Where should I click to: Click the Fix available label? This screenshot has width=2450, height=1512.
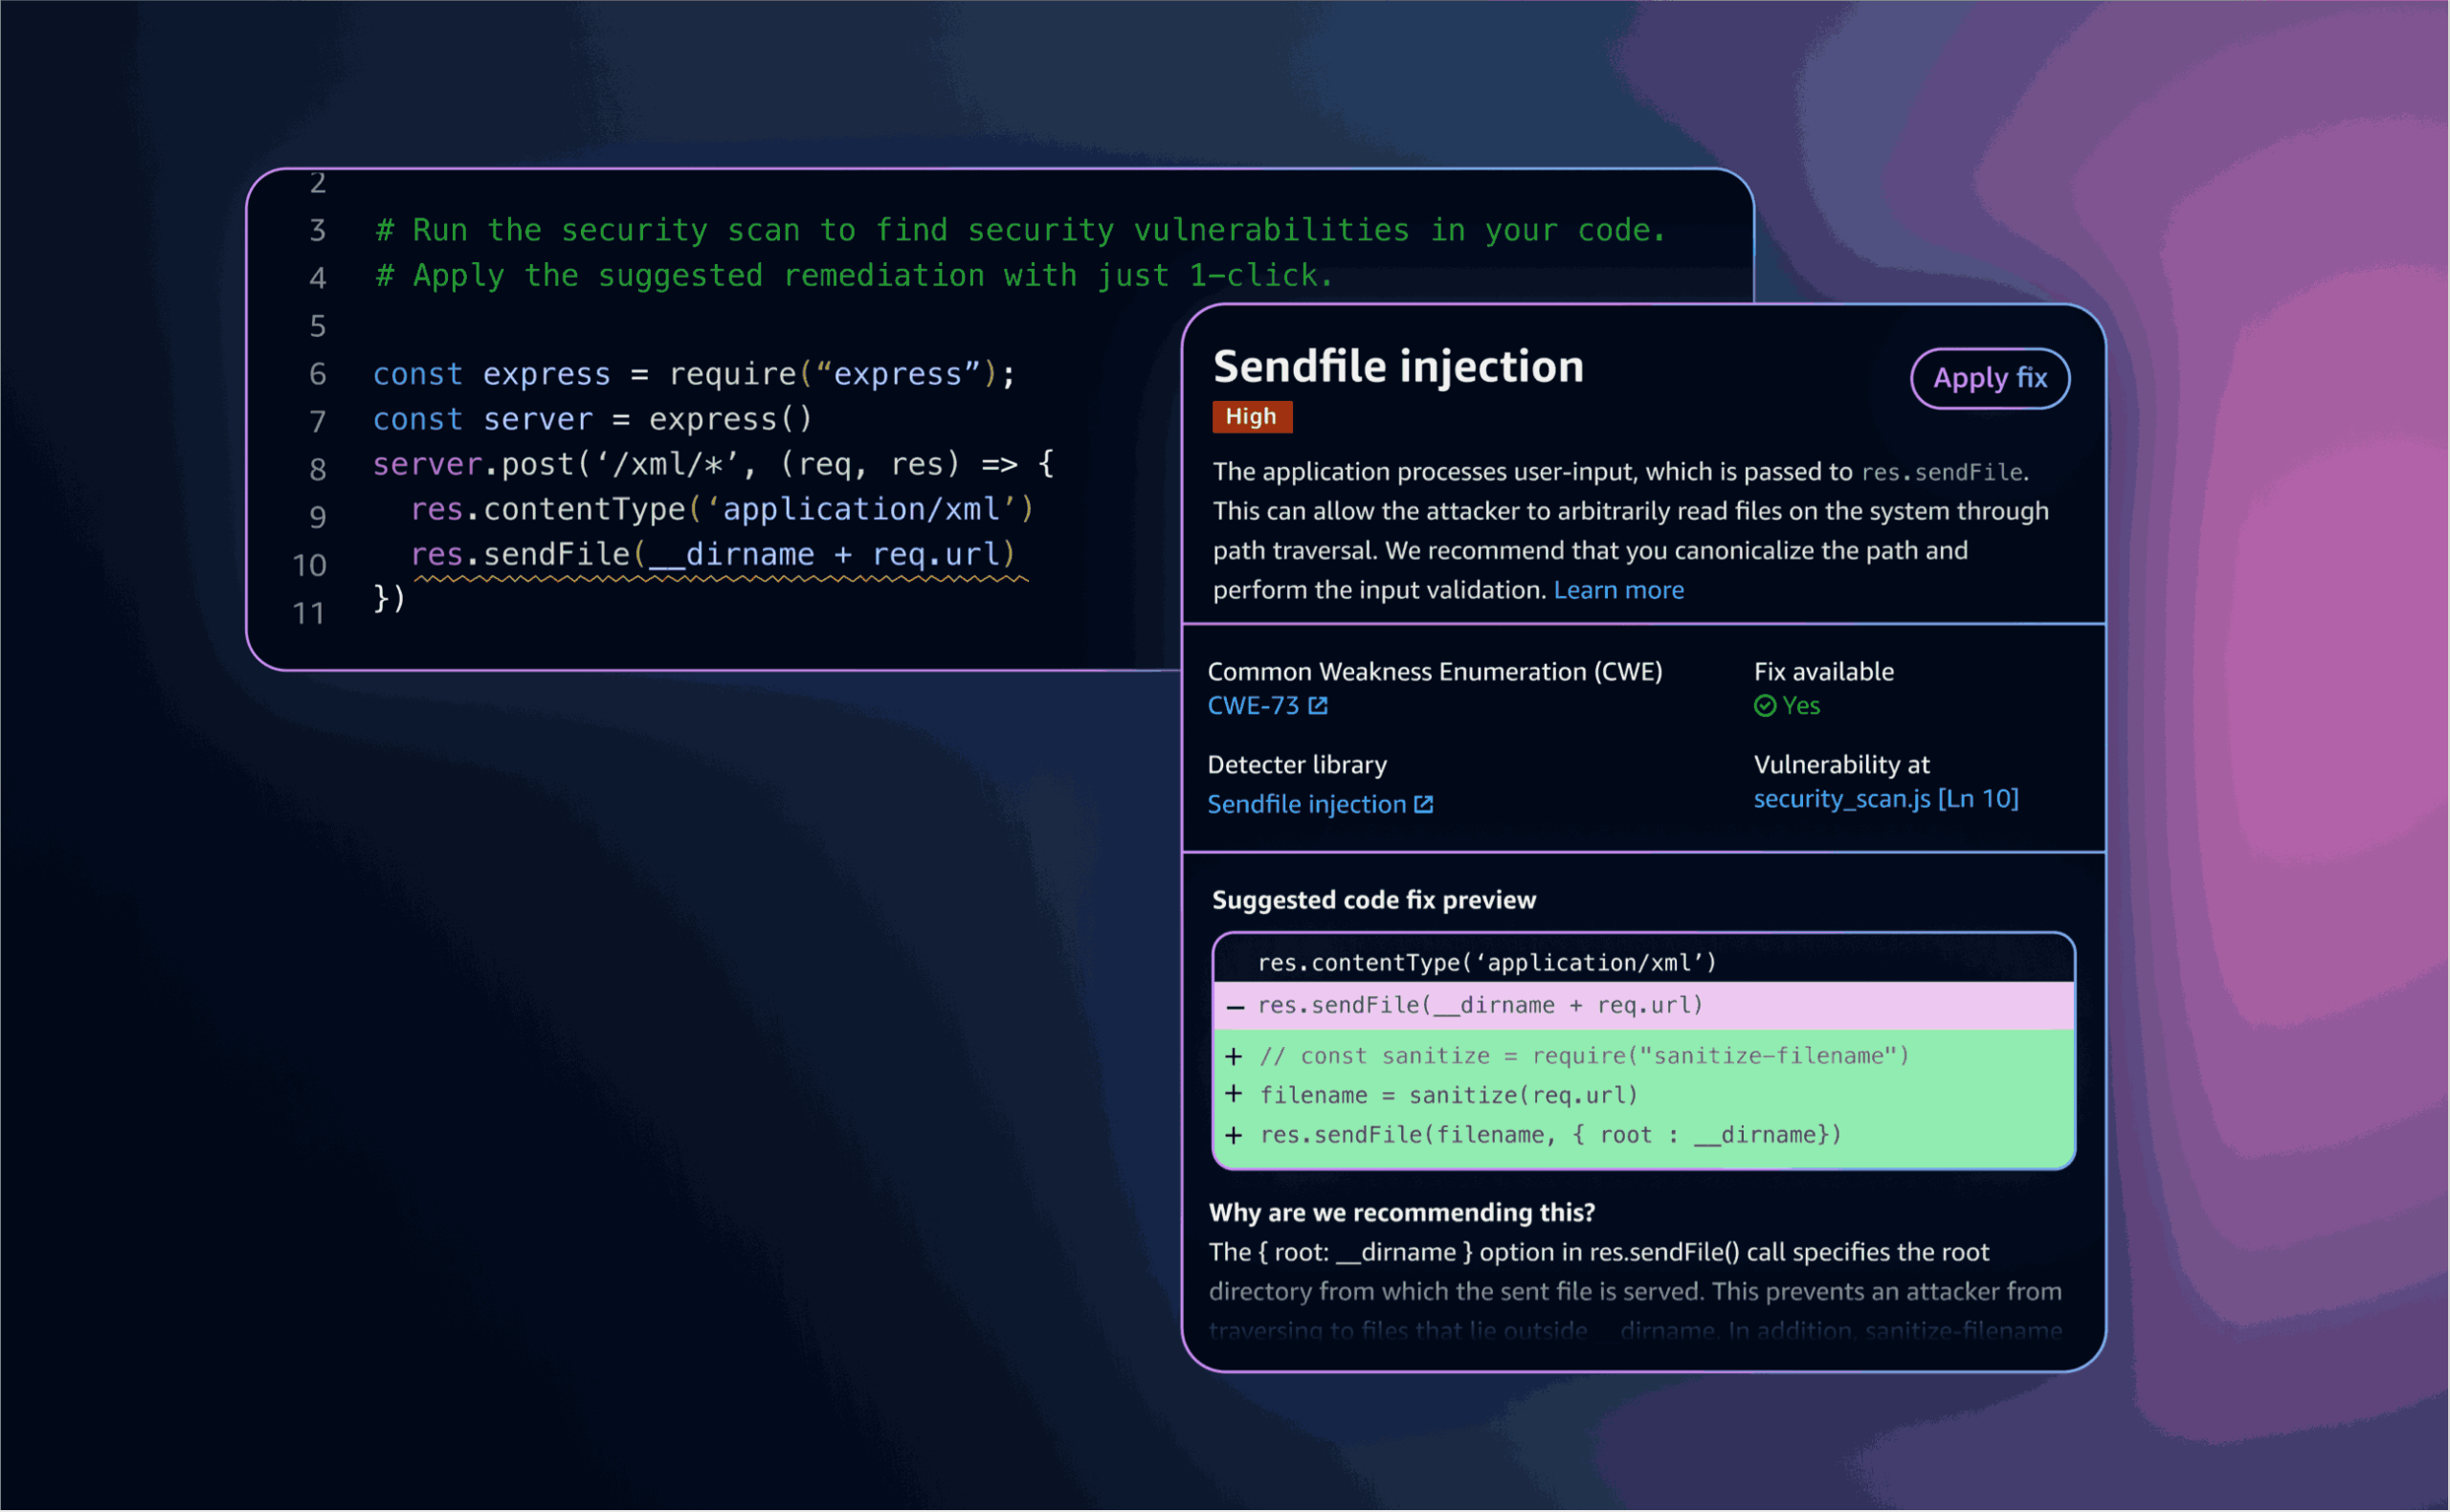(1823, 671)
